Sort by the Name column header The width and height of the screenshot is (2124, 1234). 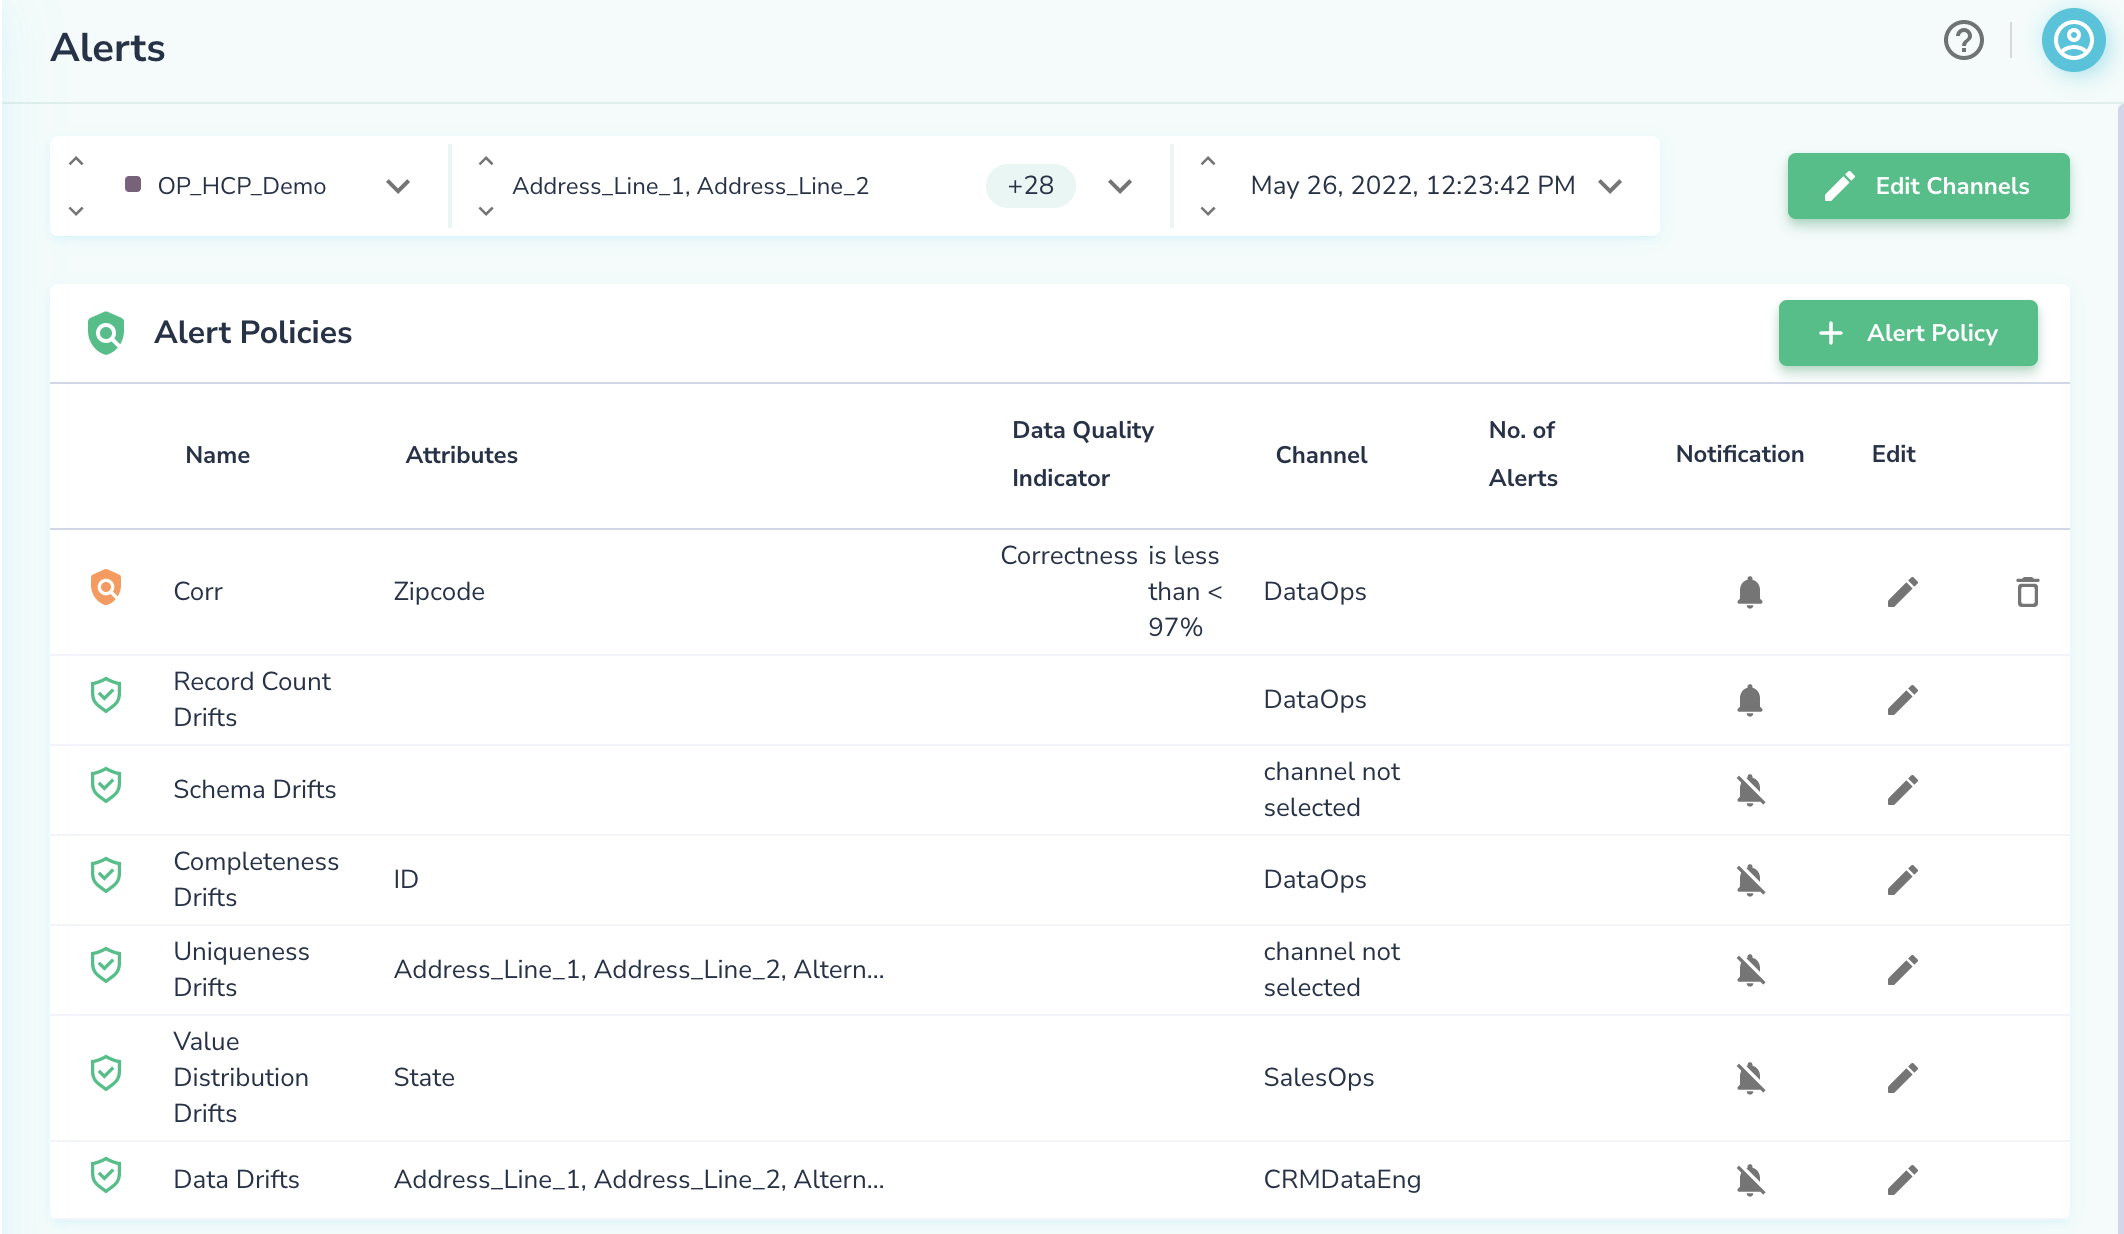click(x=217, y=455)
